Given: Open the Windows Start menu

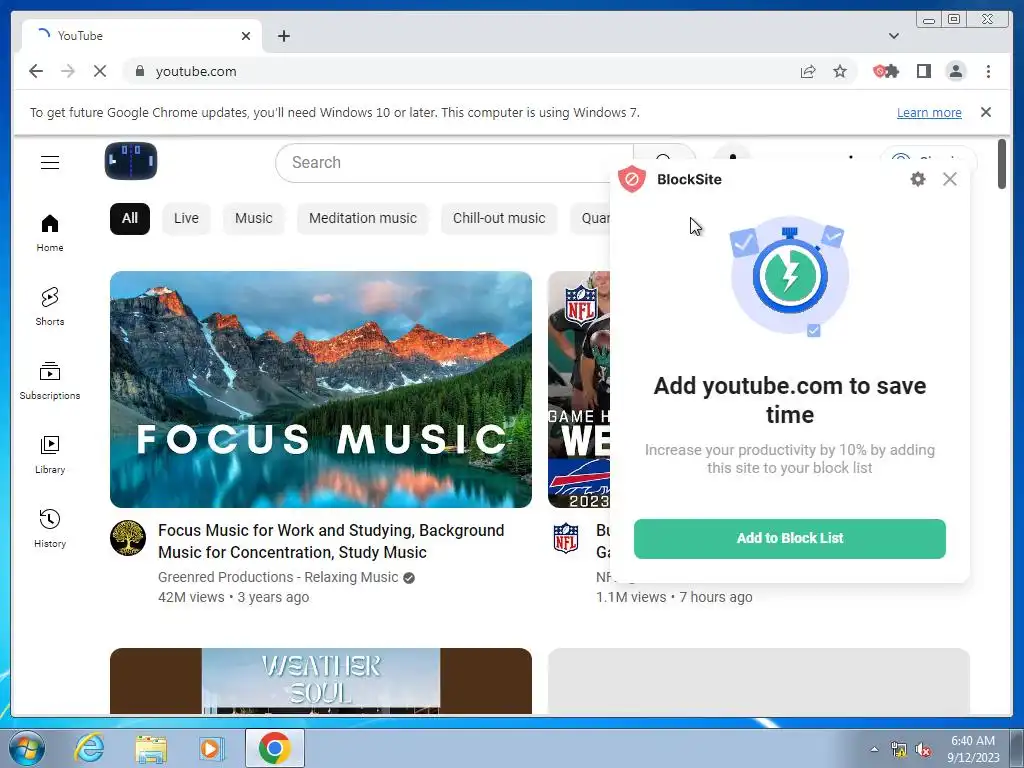Looking at the screenshot, I should [x=25, y=748].
